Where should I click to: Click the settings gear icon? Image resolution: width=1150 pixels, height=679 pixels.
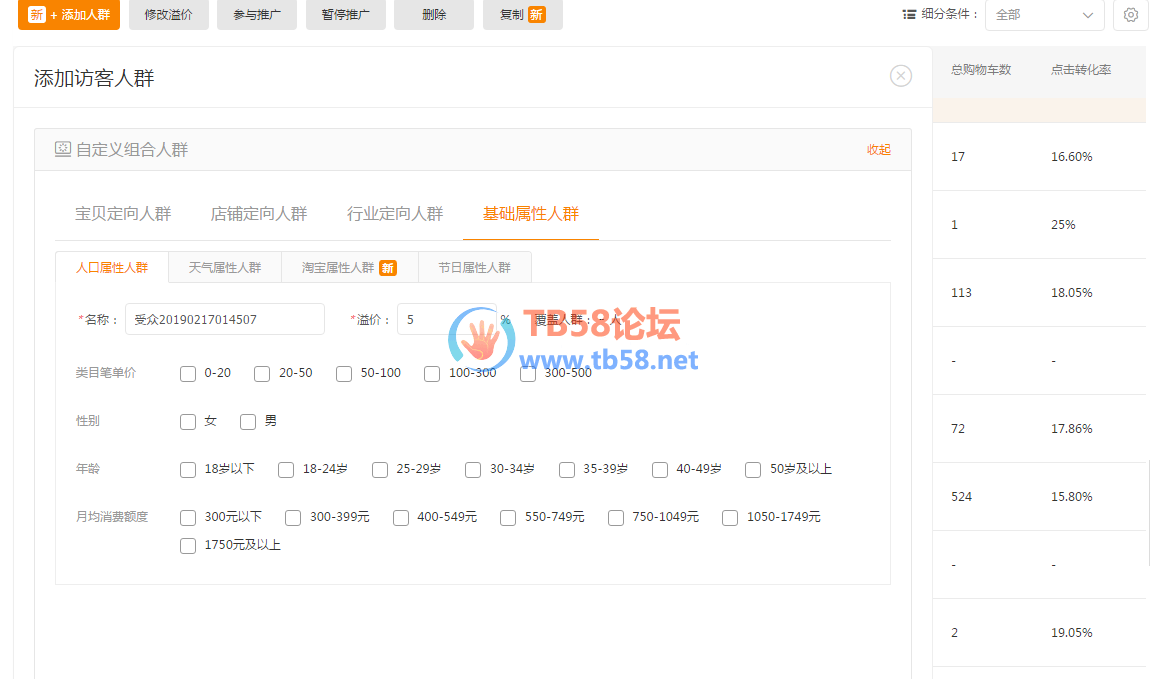[1130, 15]
